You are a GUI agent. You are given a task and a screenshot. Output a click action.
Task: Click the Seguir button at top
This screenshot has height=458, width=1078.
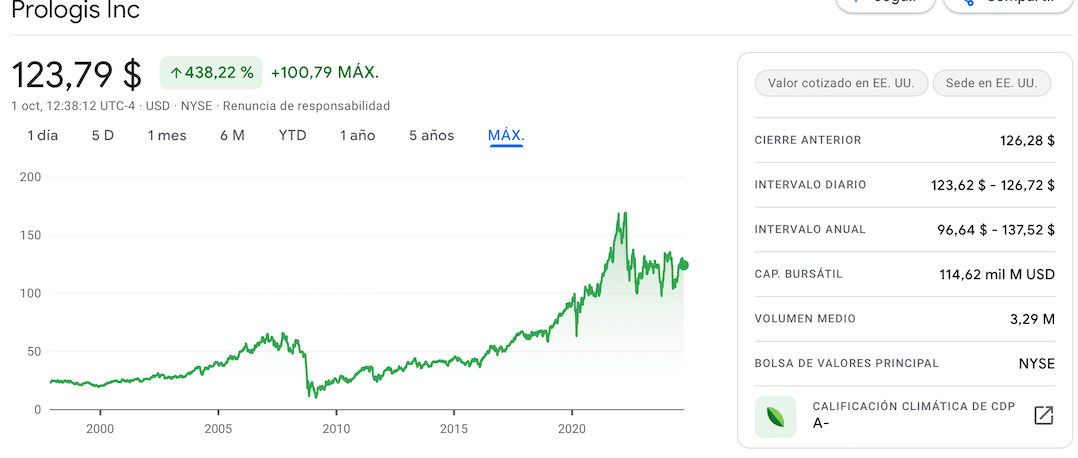point(886,3)
